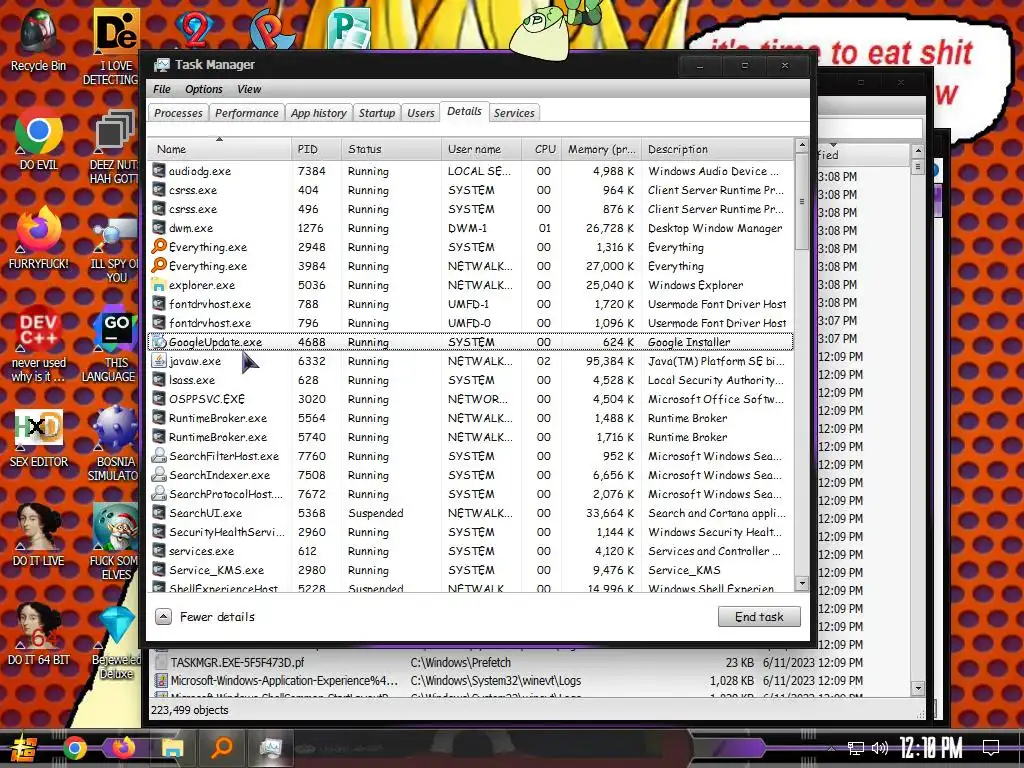Collapse view with Fewer details

click(205, 616)
